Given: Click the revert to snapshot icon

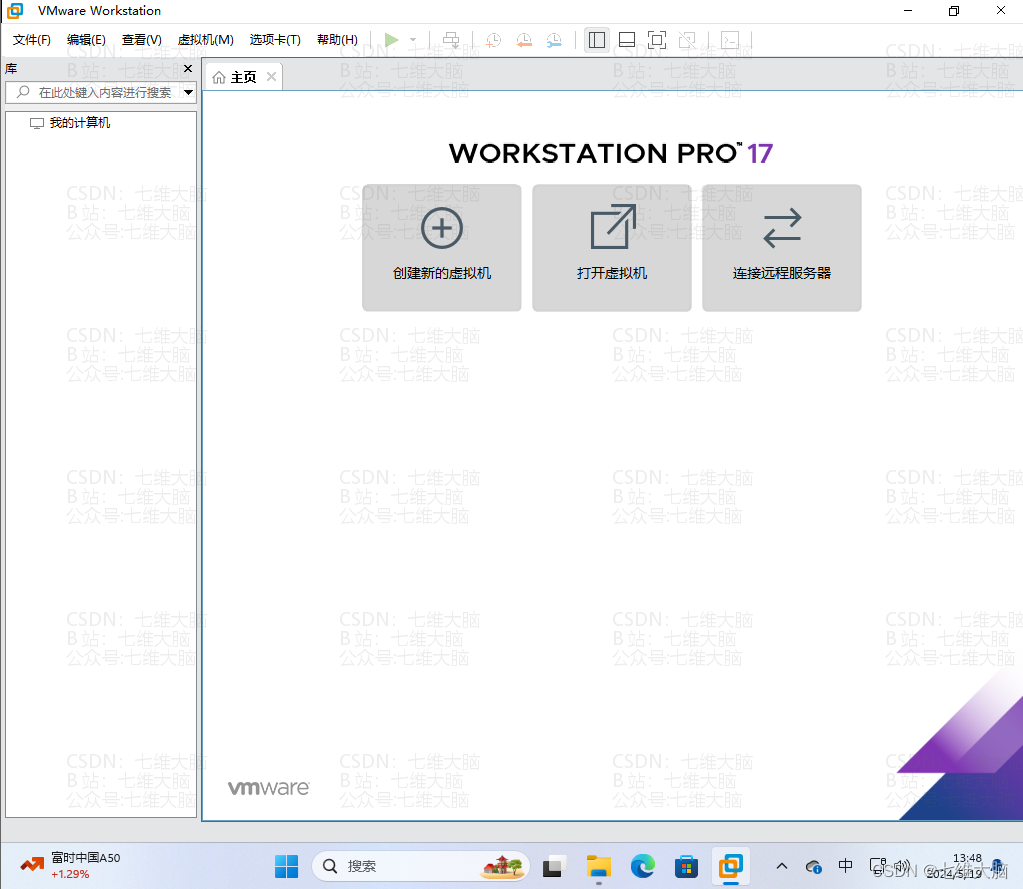Looking at the screenshot, I should tap(524, 40).
